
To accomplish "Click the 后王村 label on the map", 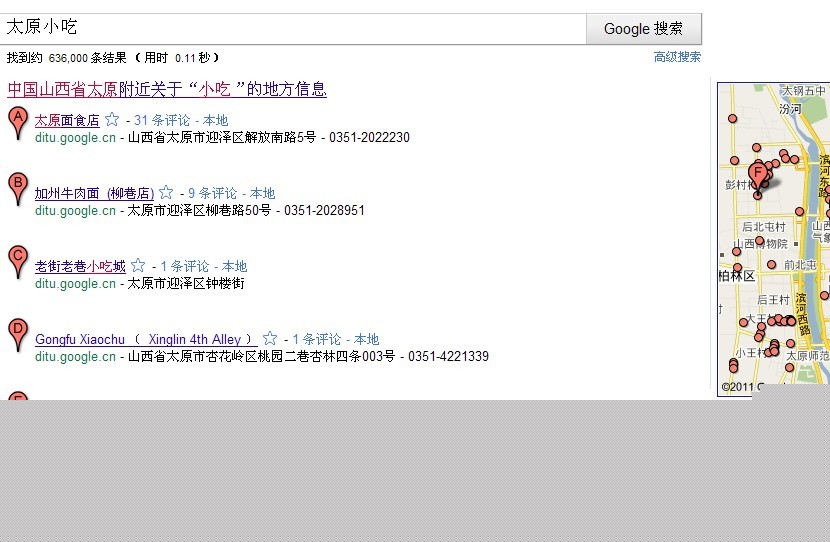I will point(773,300).
